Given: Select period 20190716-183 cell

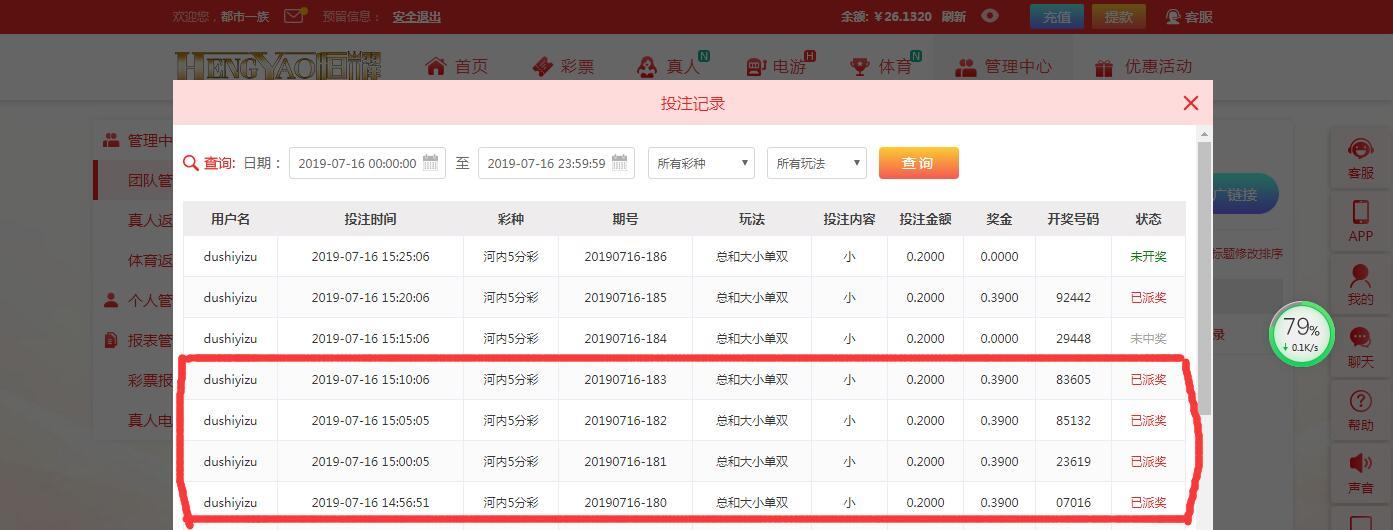Looking at the screenshot, I should point(625,379).
